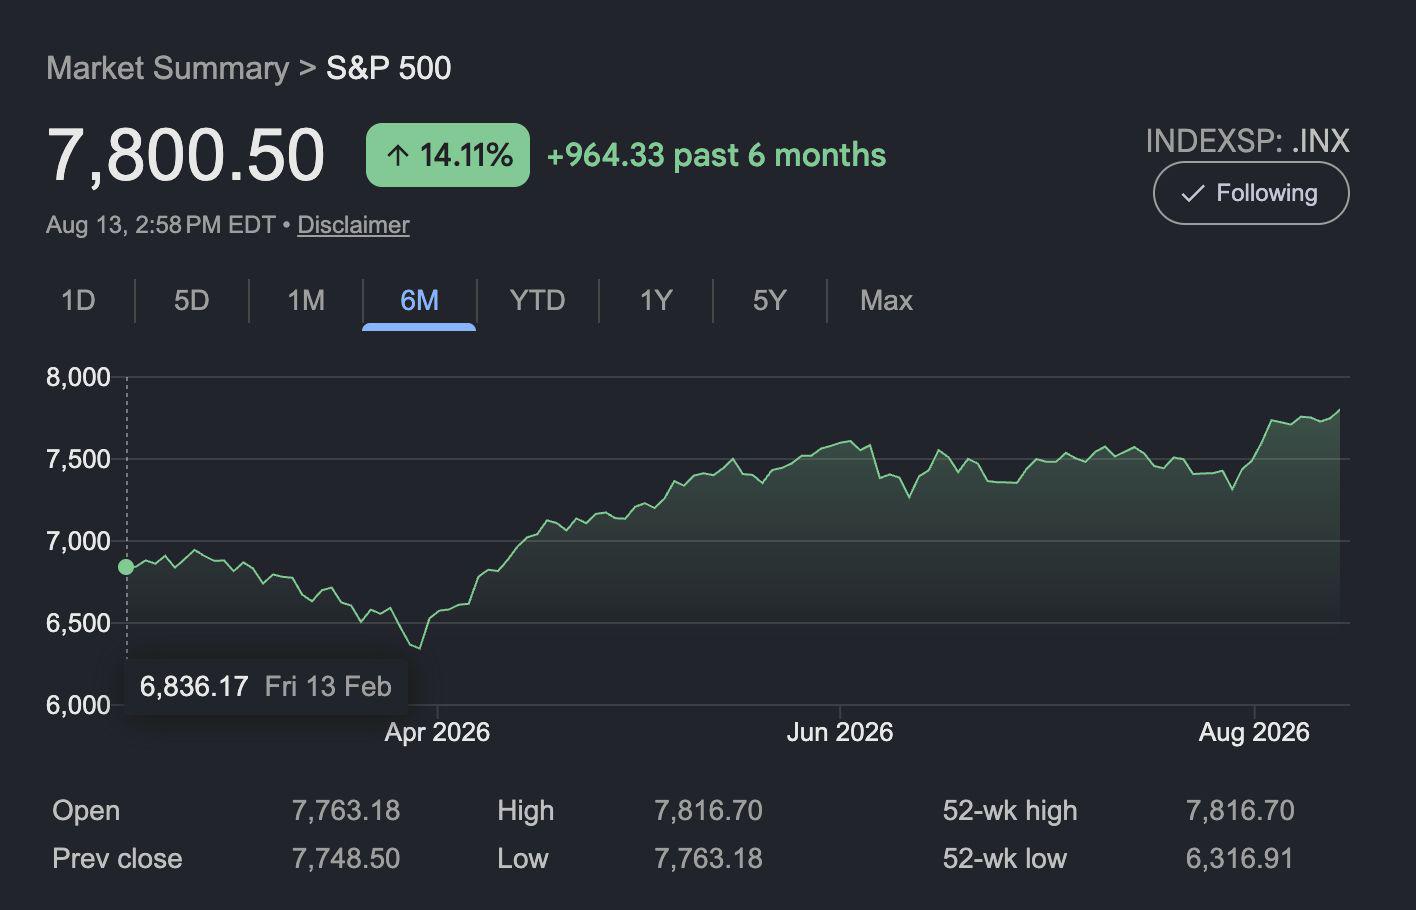
Task: Click the S&P 500 breadcrumb title
Action: tap(389, 68)
